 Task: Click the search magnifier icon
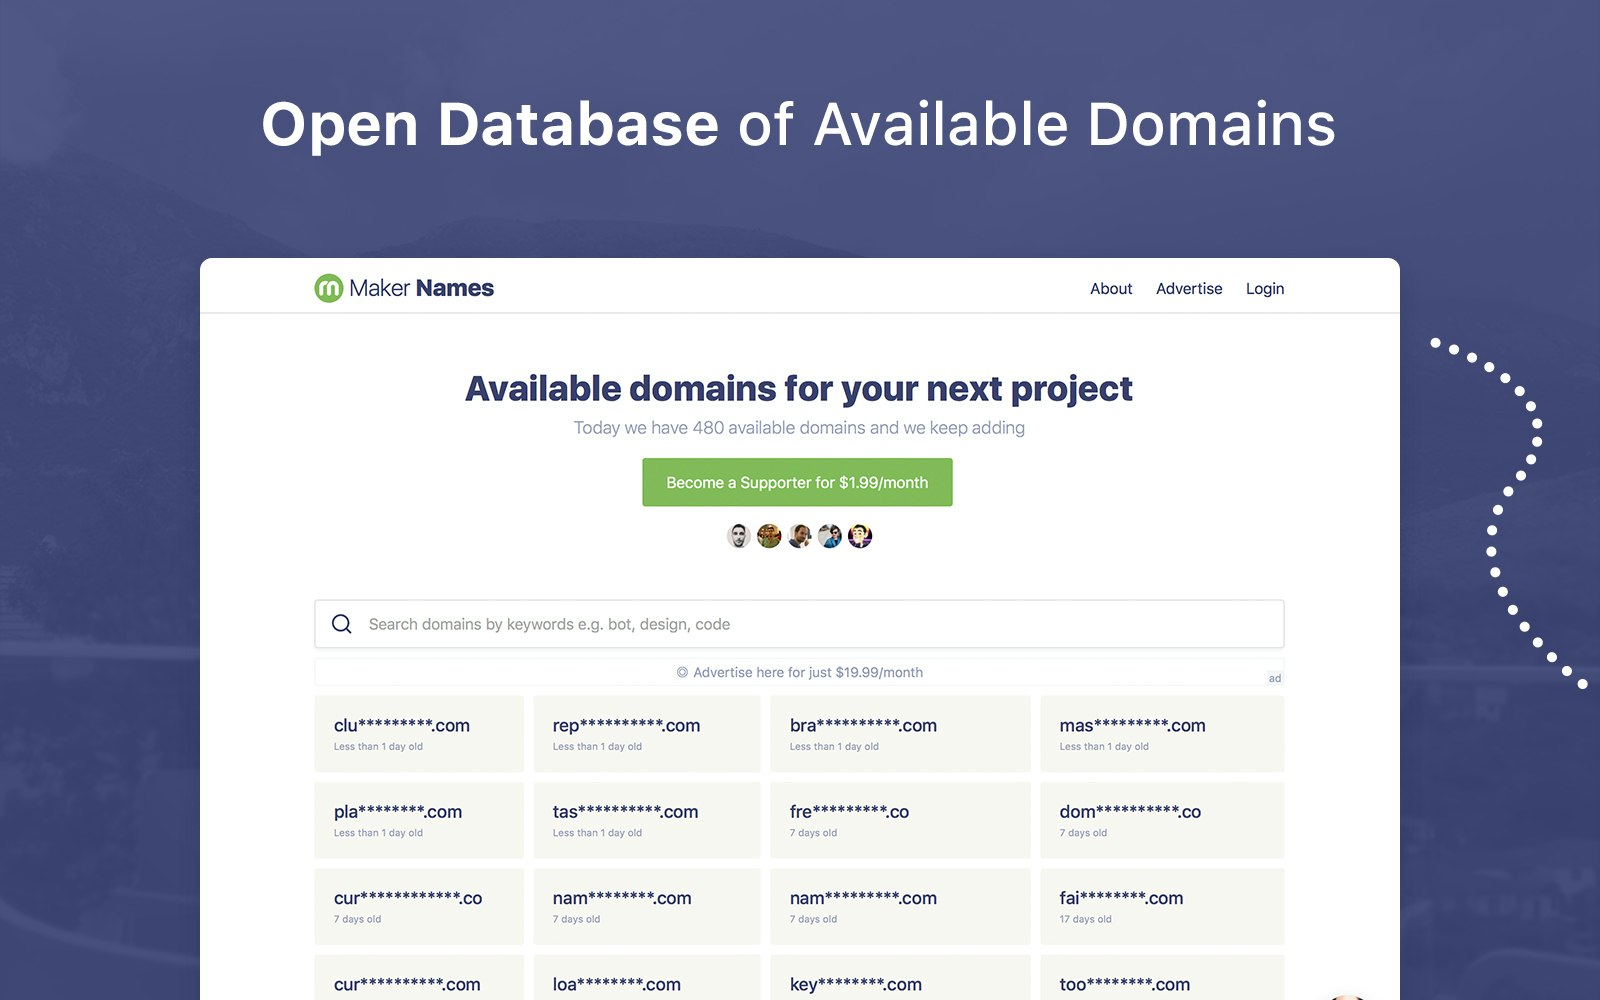point(342,624)
